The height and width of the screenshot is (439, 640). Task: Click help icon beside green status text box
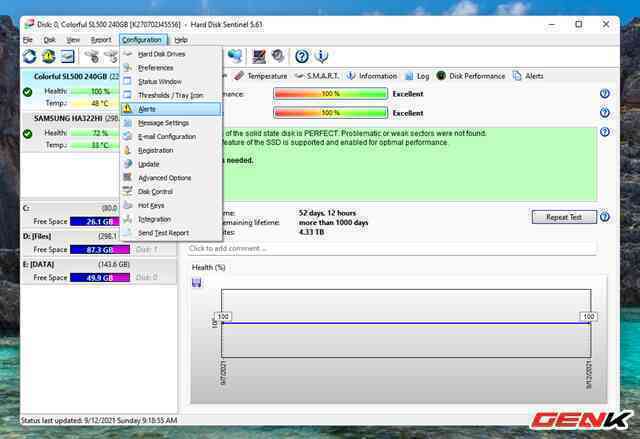pyautogui.click(x=605, y=132)
